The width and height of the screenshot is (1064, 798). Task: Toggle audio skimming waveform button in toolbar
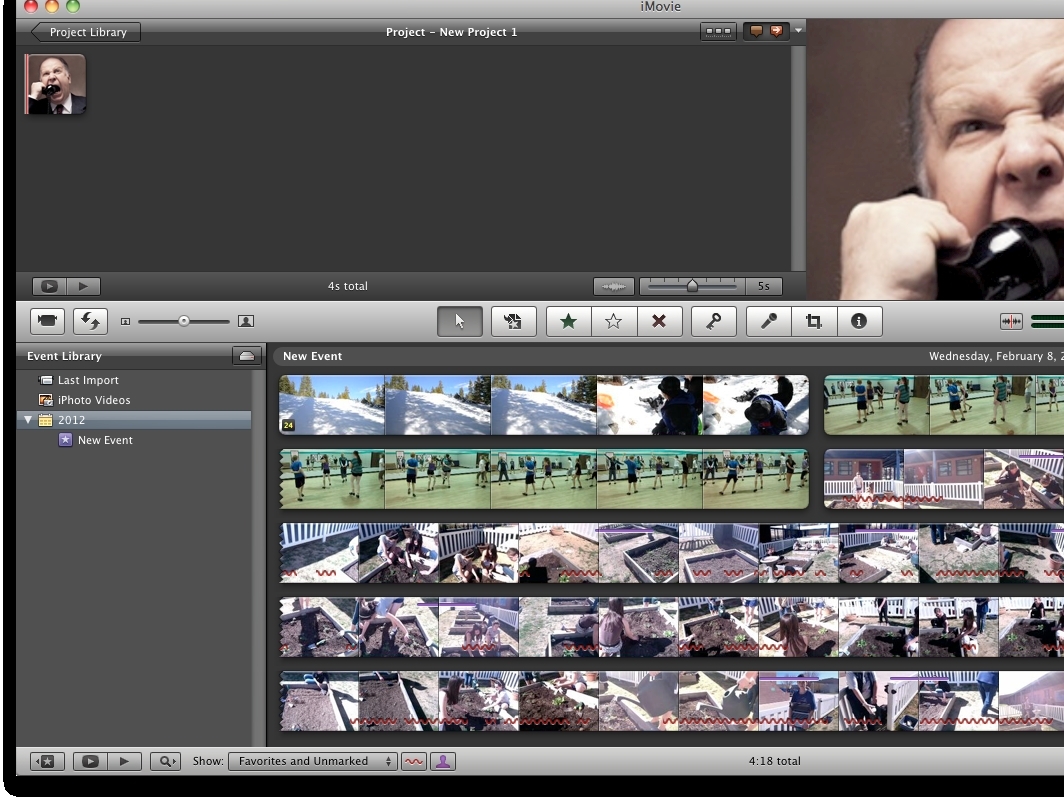[x=1011, y=321]
